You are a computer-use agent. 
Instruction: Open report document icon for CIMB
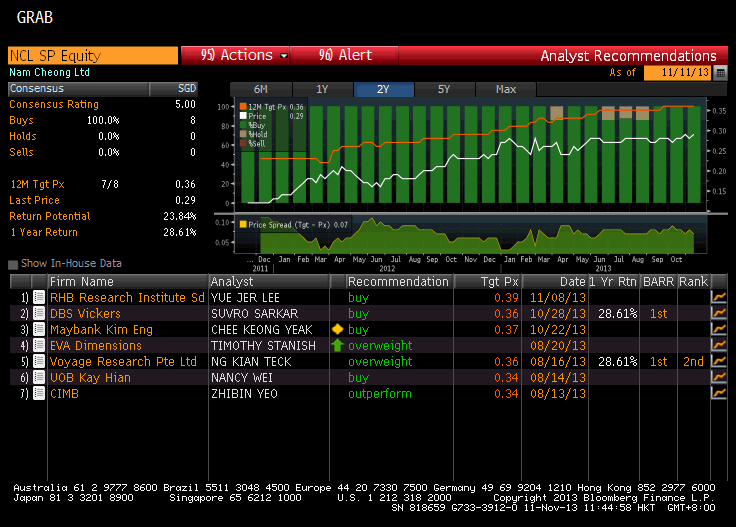click(39, 393)
